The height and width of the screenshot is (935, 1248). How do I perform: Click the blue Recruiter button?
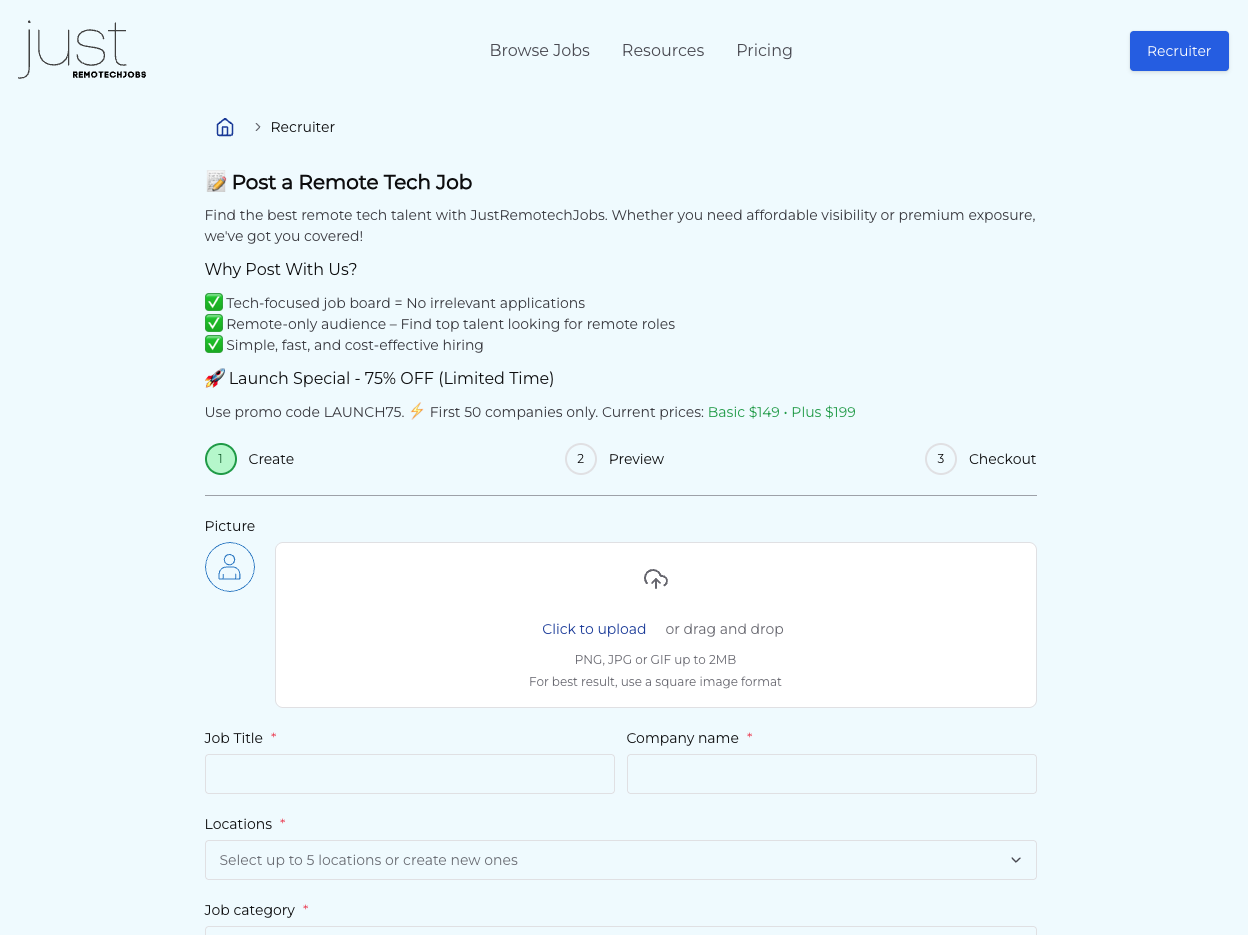click(x=1179, y=51)
